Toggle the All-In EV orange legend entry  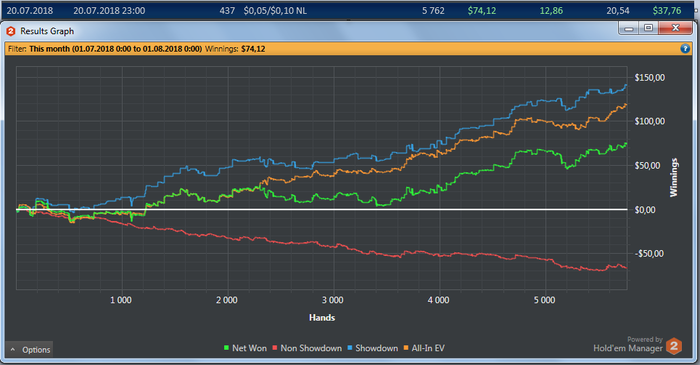424,348
